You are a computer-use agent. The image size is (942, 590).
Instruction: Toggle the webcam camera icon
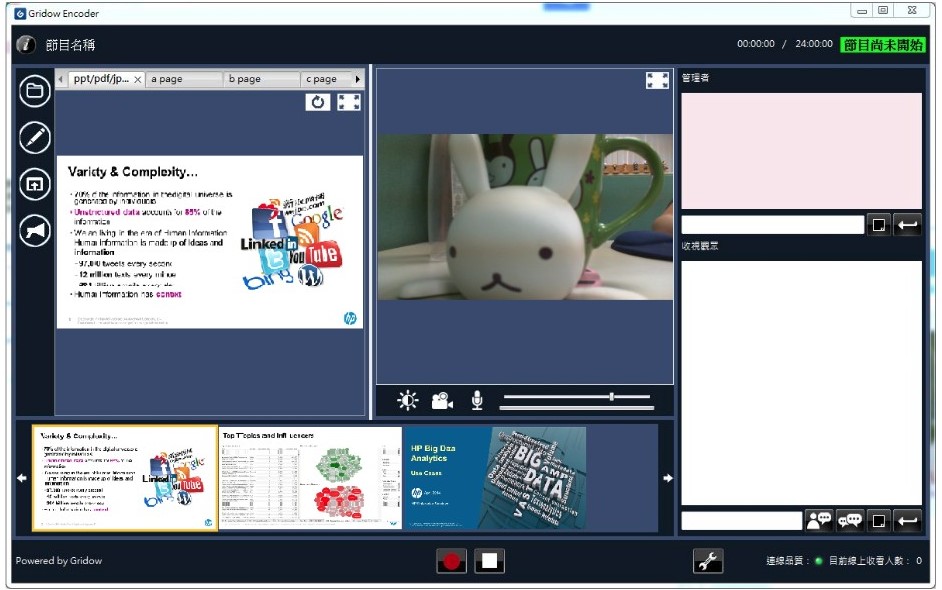[442, 401]
